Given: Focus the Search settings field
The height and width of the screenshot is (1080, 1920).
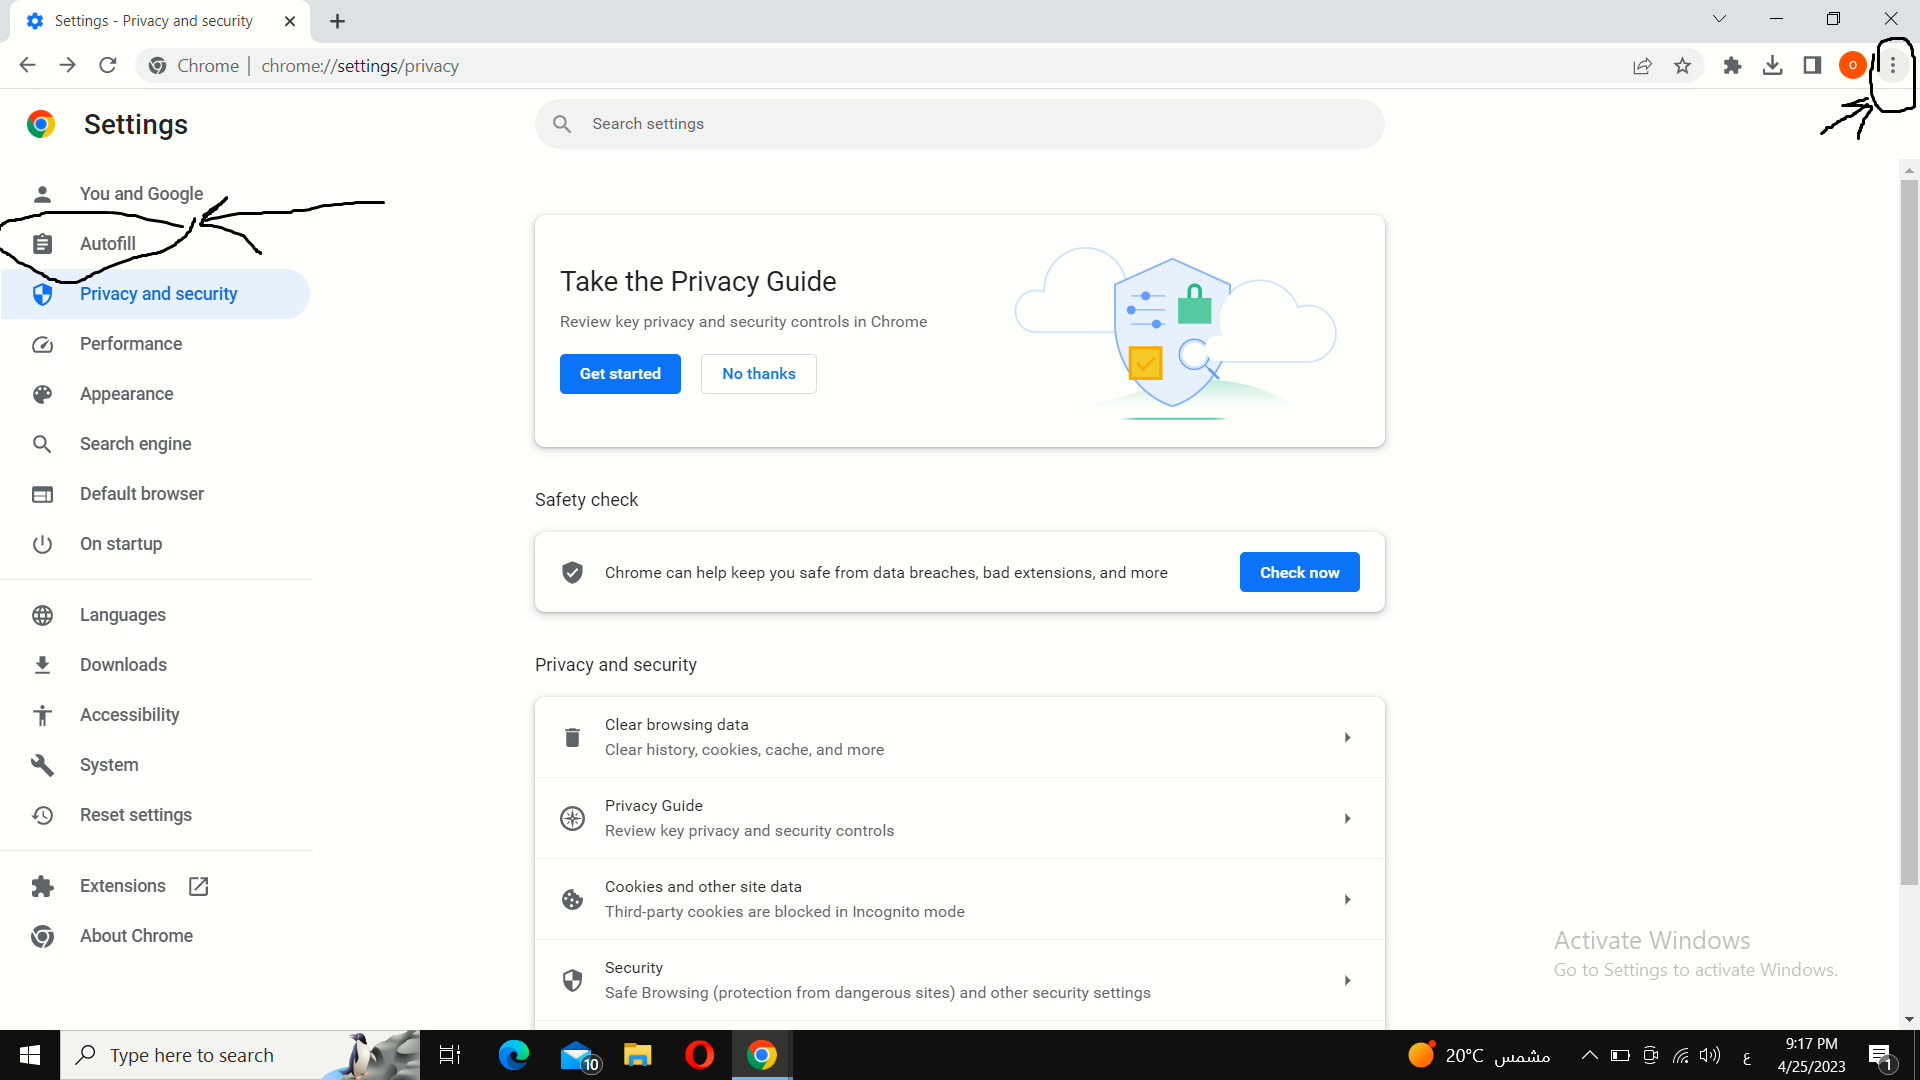Looking at the screenshot, I should point(960,124).
